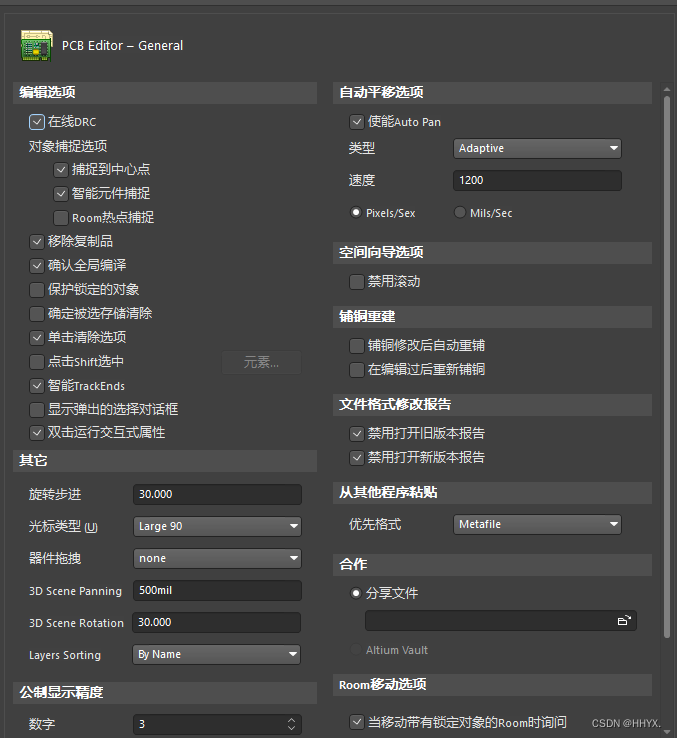The image size is (677, 738).
Task: Toggle 禁用打开新版本报告 checkbox
Action: [x=357, y=457]
